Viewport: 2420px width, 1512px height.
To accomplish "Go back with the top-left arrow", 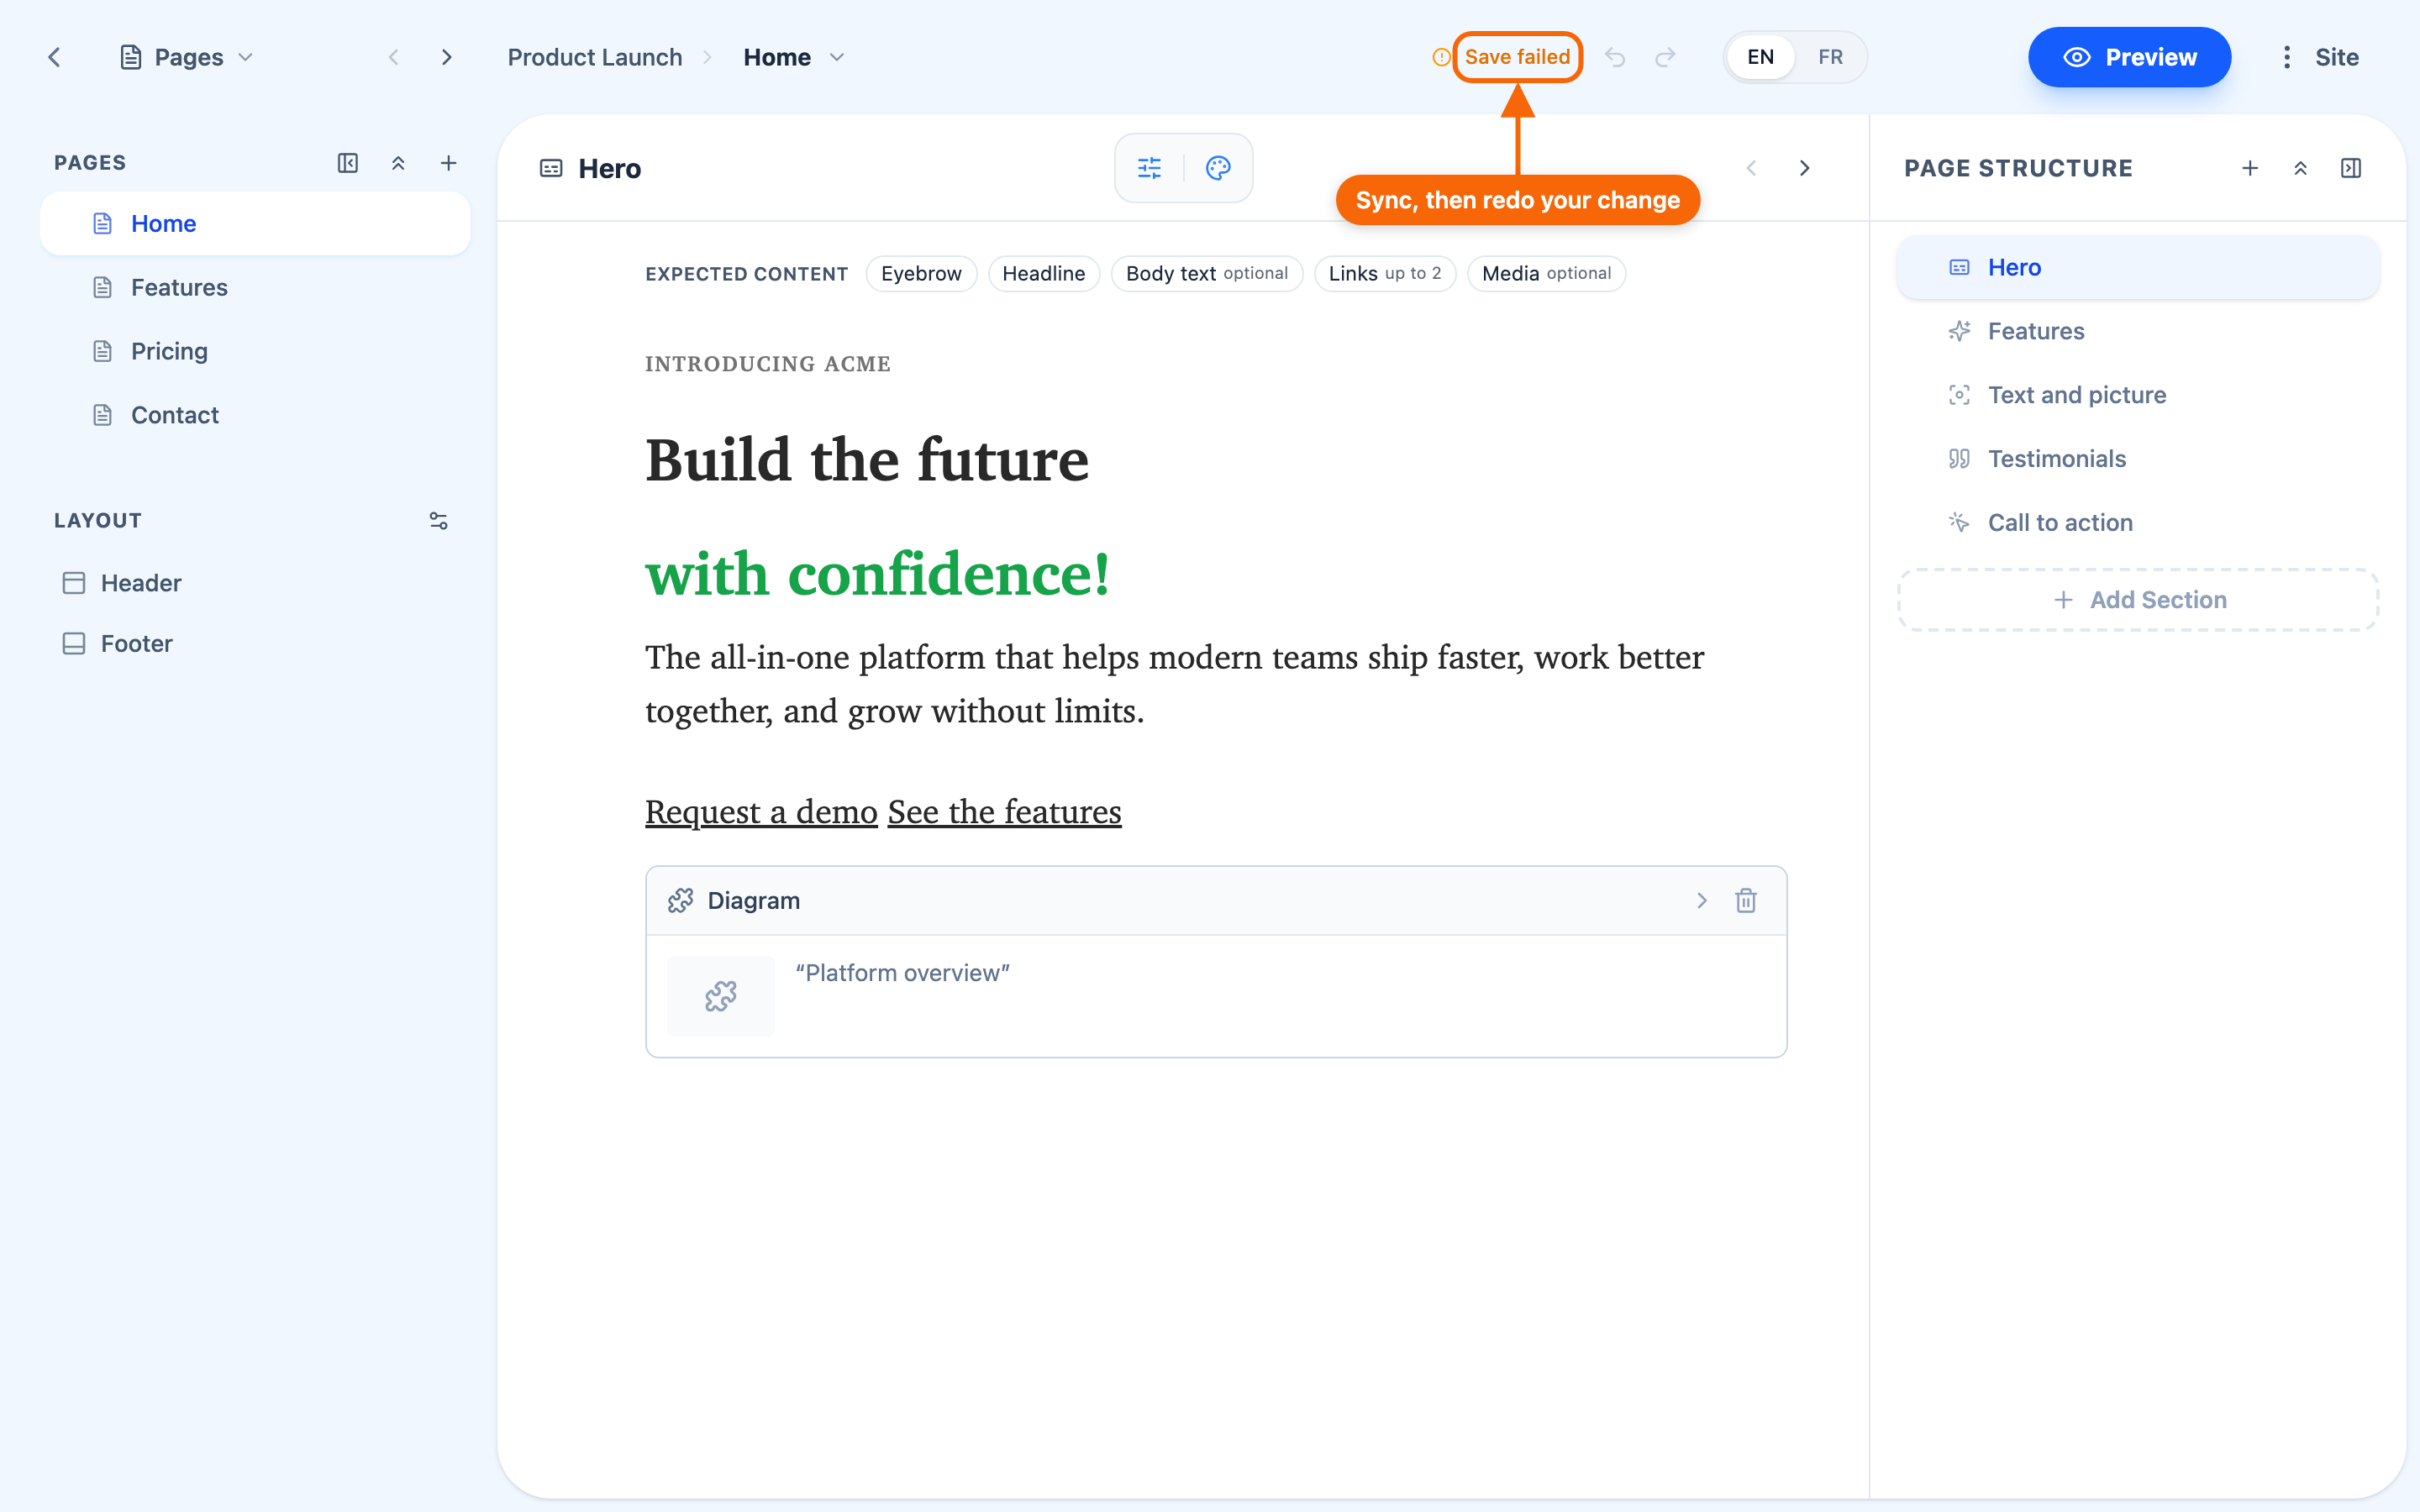I will click(55, 57).
